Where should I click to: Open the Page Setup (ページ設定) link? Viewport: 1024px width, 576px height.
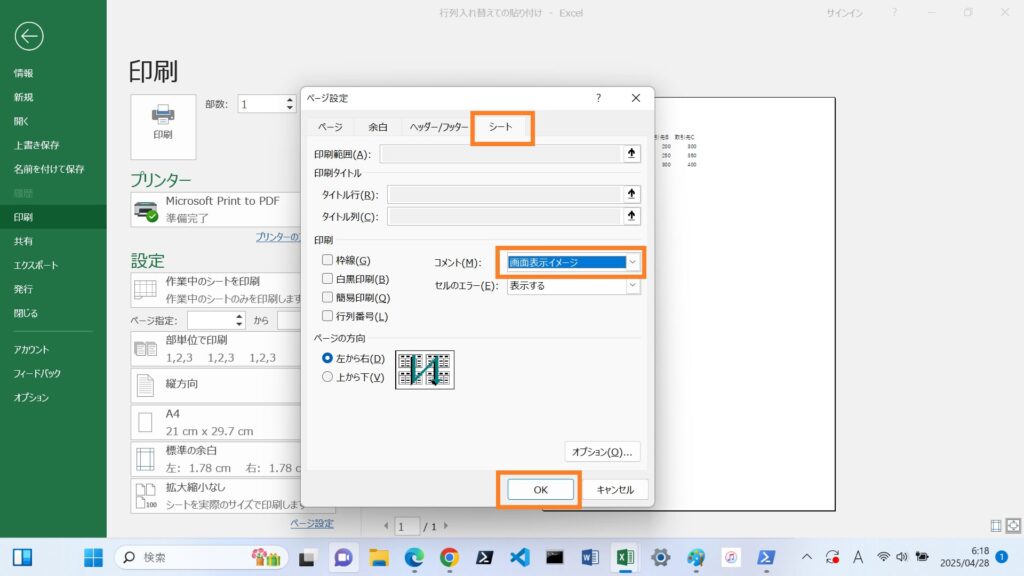tap(312, 524)
